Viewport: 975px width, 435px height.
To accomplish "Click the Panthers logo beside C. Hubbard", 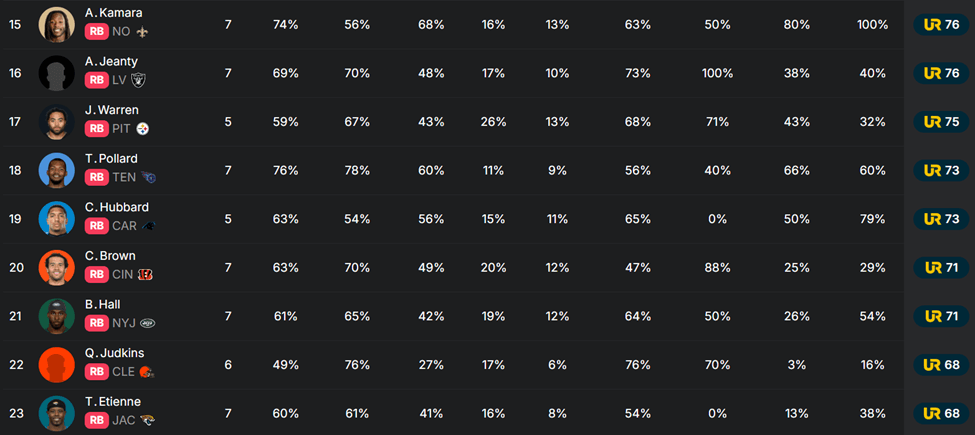I will point(149,226).
